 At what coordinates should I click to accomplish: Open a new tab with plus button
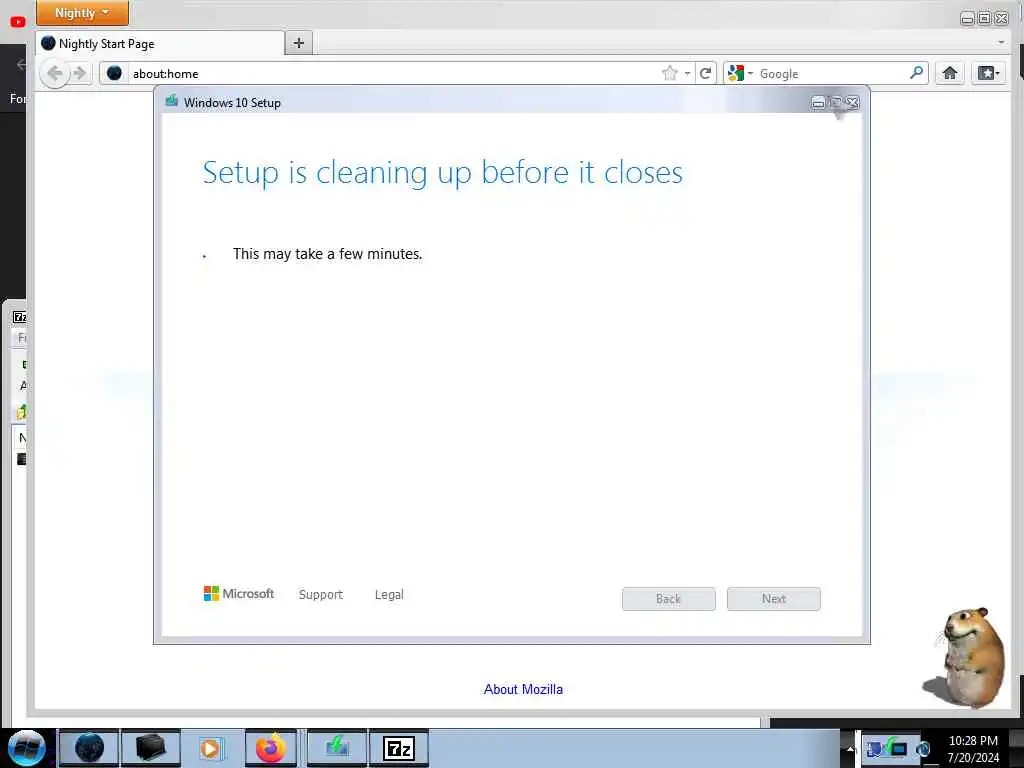coord(298,43)
